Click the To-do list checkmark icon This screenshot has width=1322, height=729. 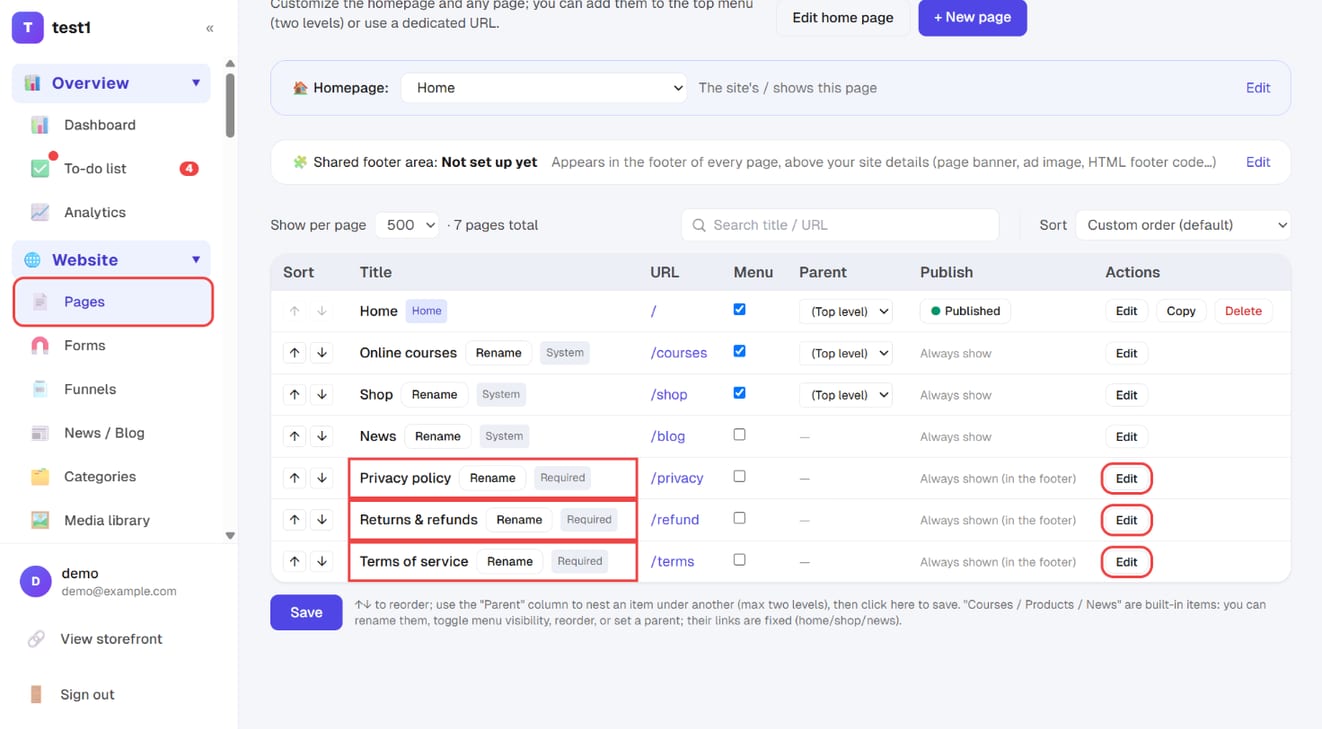[40, 168]
